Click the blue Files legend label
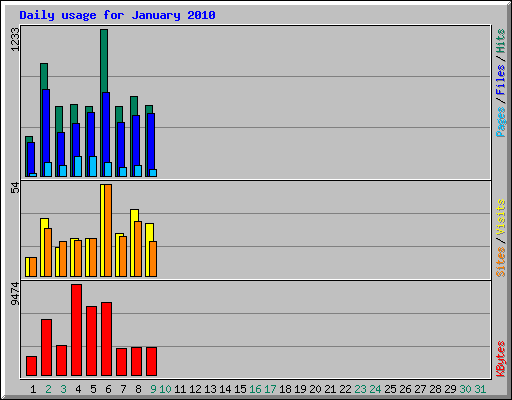The width and height of the screenshot is (512, 400). [x=500, y=79]
